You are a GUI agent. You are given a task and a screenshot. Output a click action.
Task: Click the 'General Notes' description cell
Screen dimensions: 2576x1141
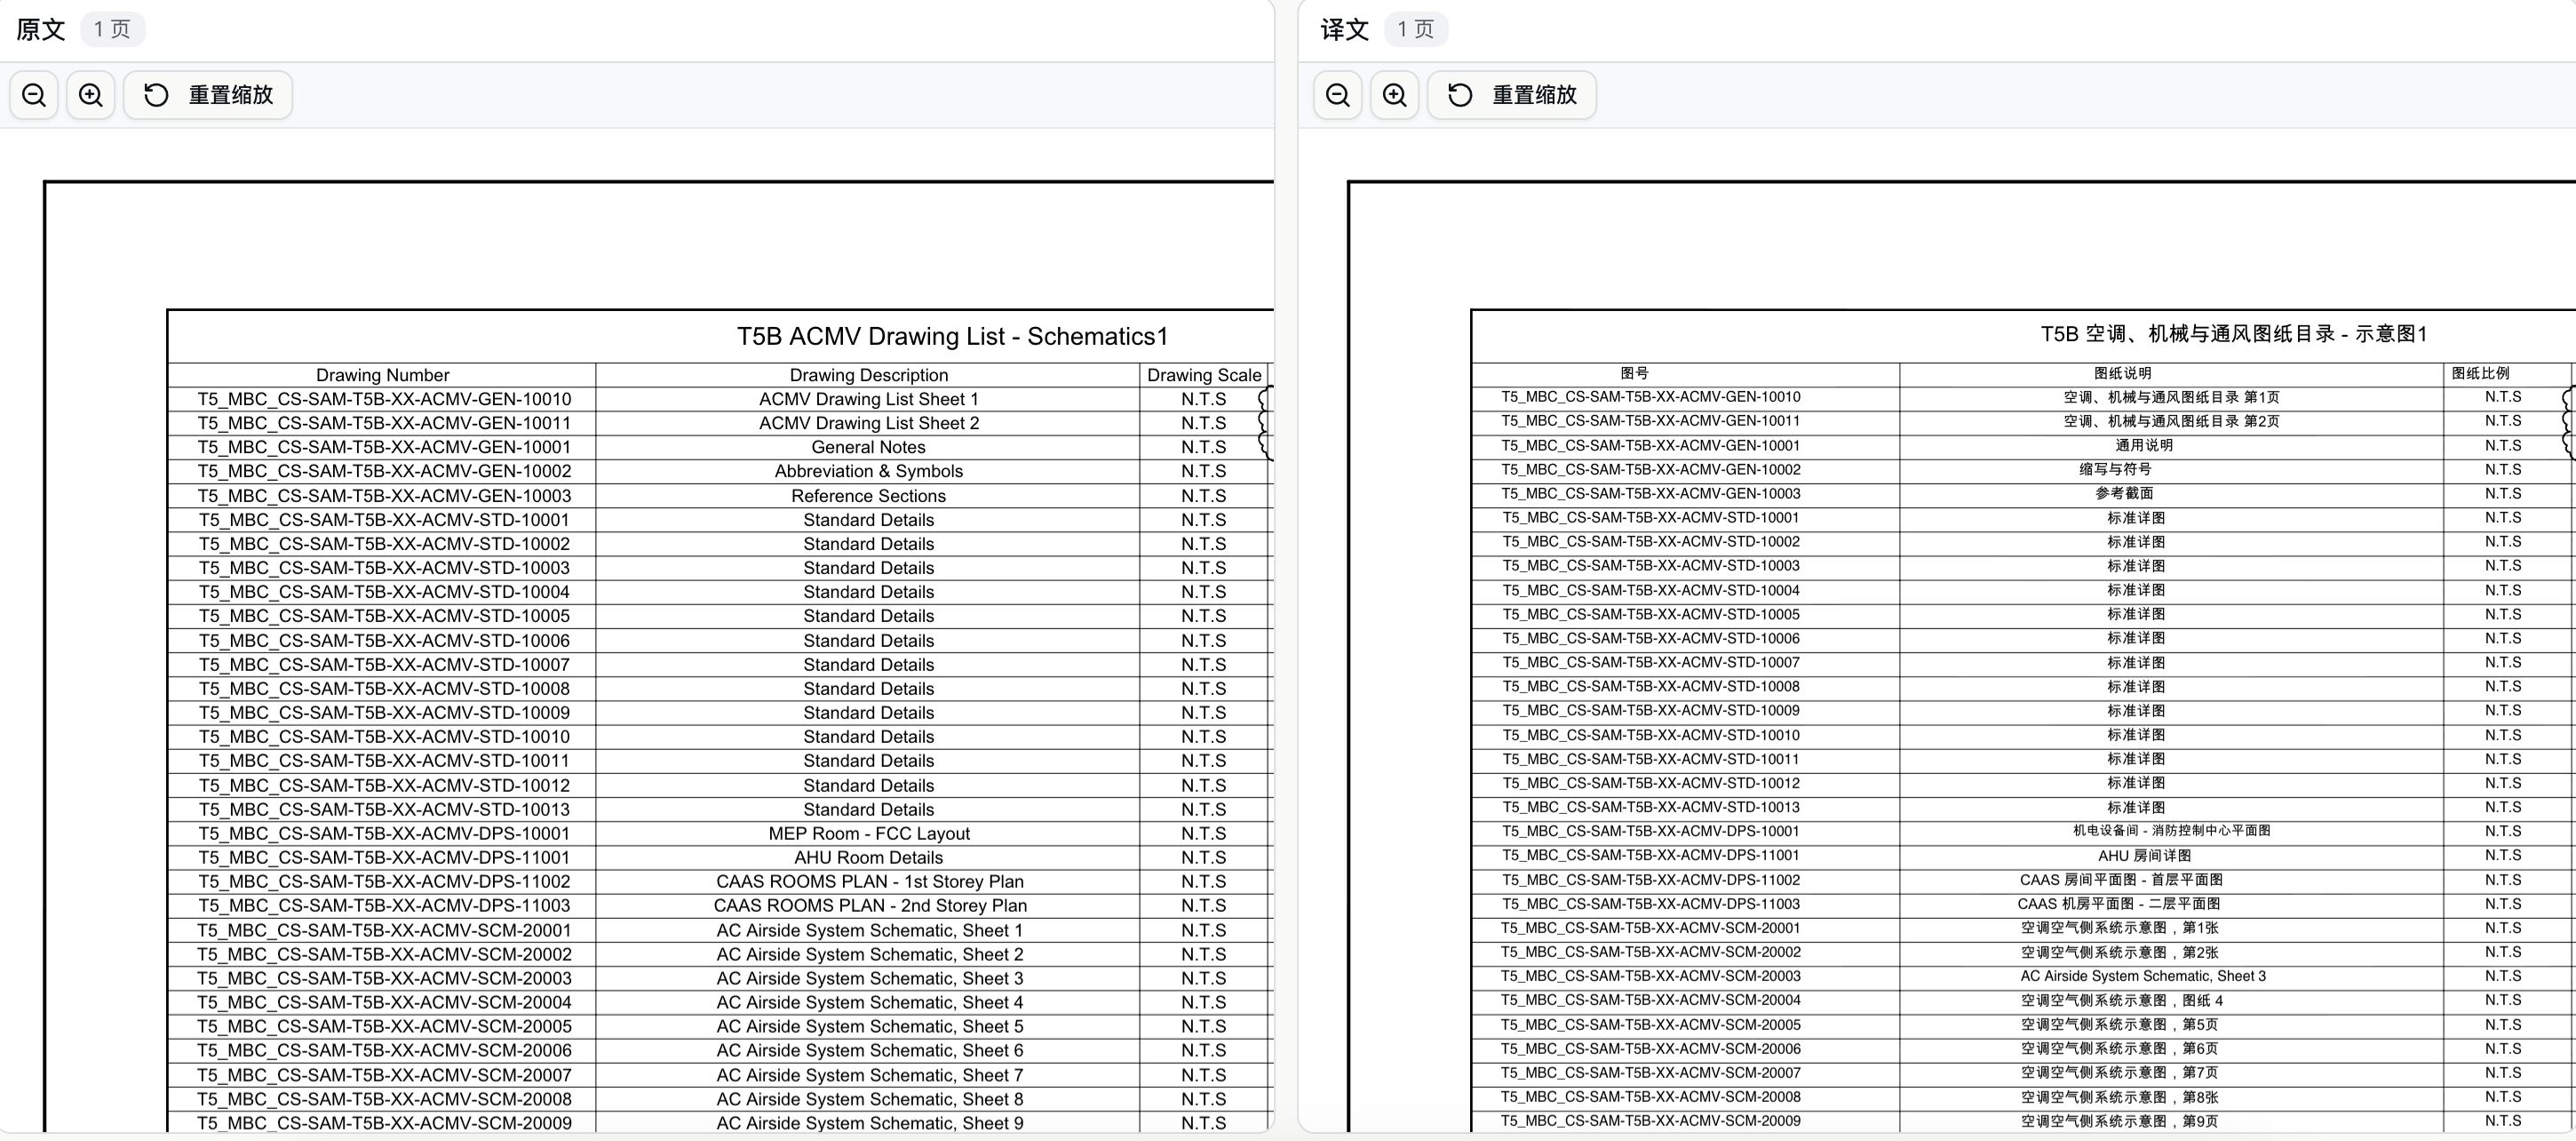[x=868, y=447]
